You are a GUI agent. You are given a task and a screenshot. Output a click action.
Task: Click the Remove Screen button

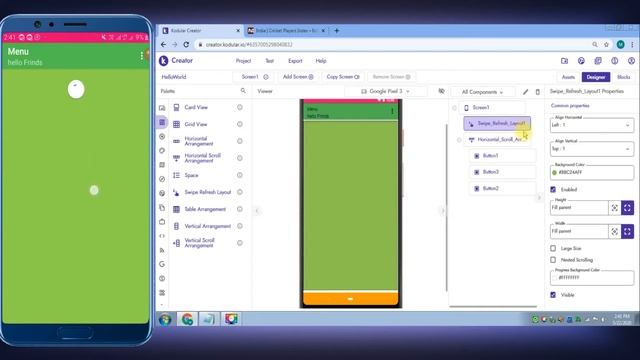[x=391, y=77]
